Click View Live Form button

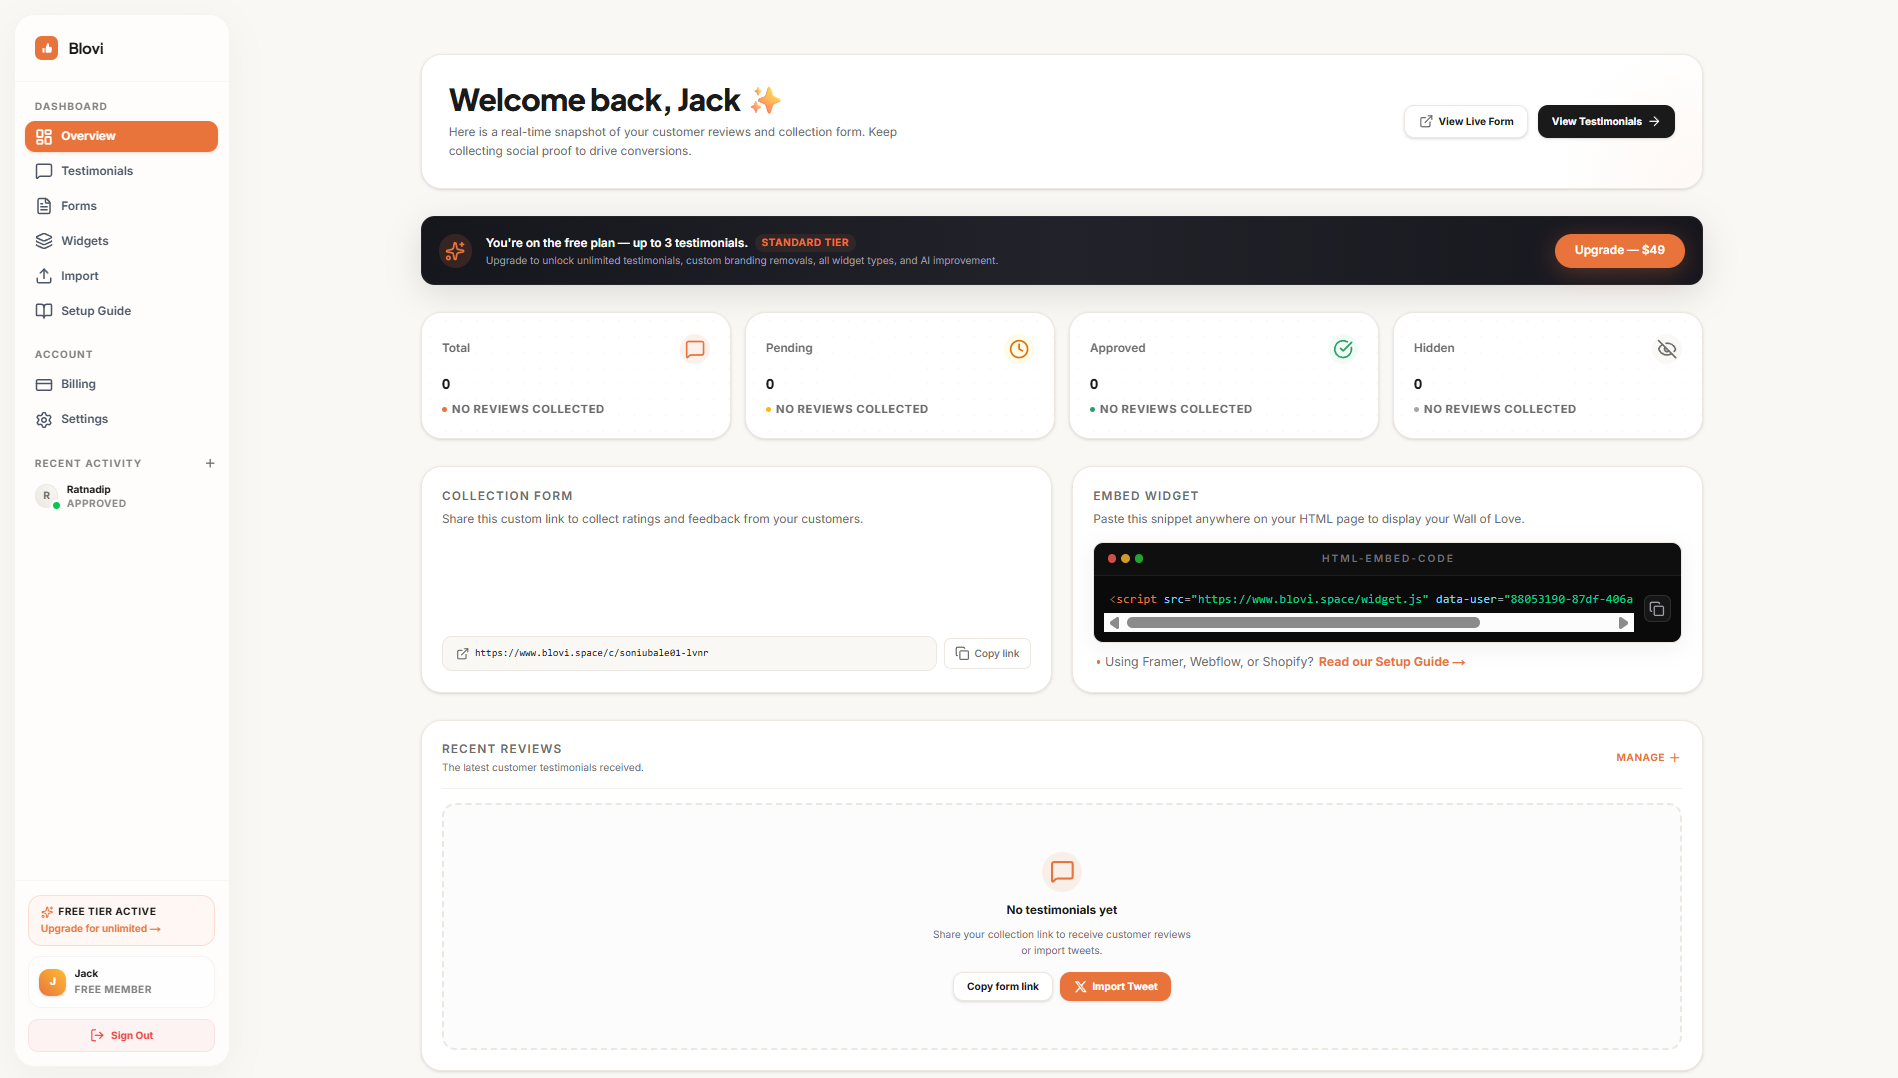1465,121
